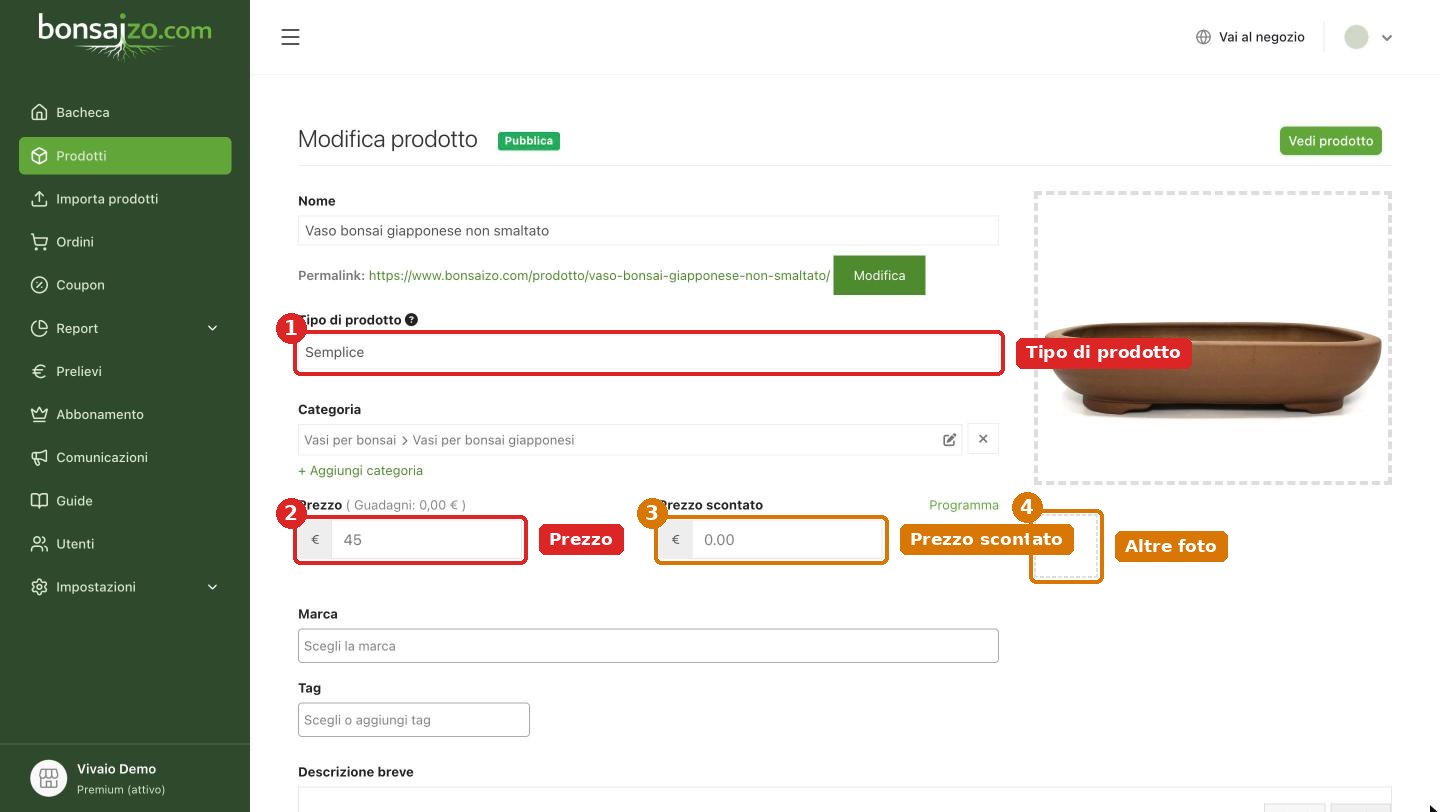This screenshot has height=812, width=1440.
Task: Click the globe icon beside Vai al negozio
Action: coord(1203,37)
